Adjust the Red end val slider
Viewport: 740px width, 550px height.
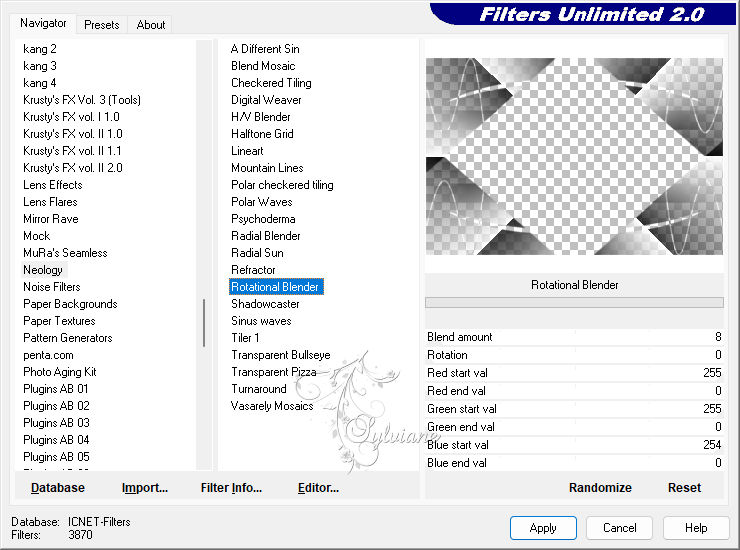pos(574,391)
